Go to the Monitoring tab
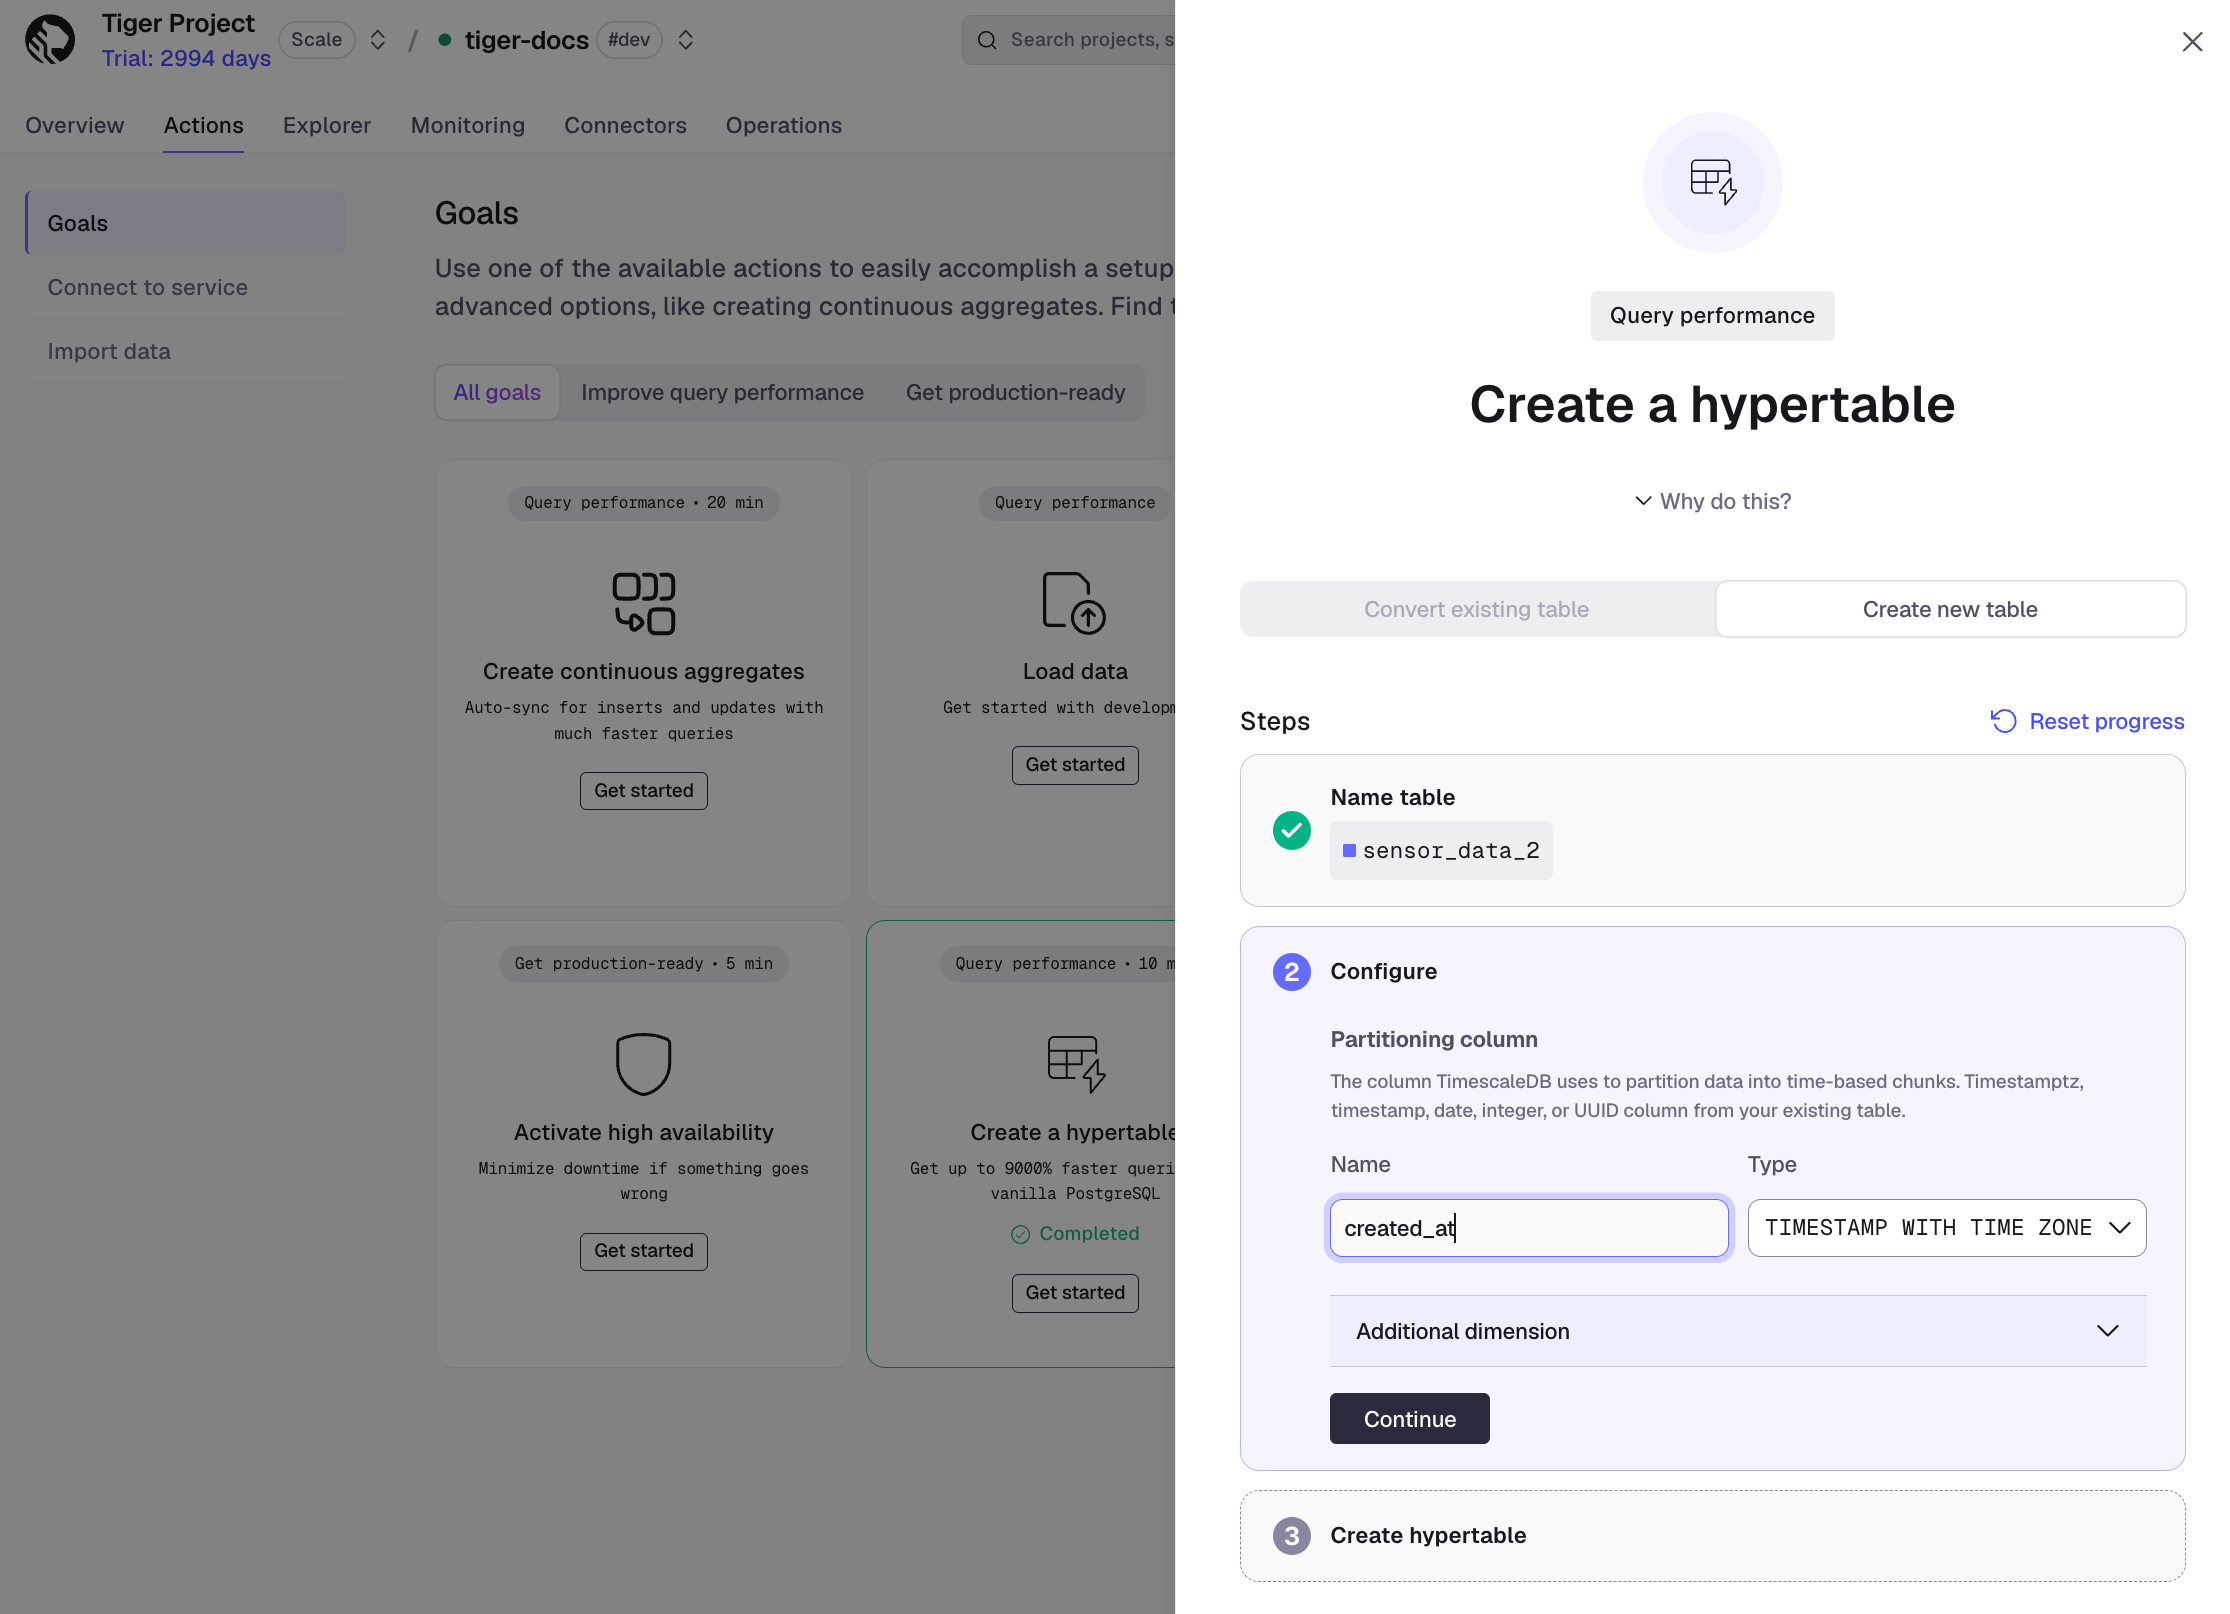 tap(468, 125)
